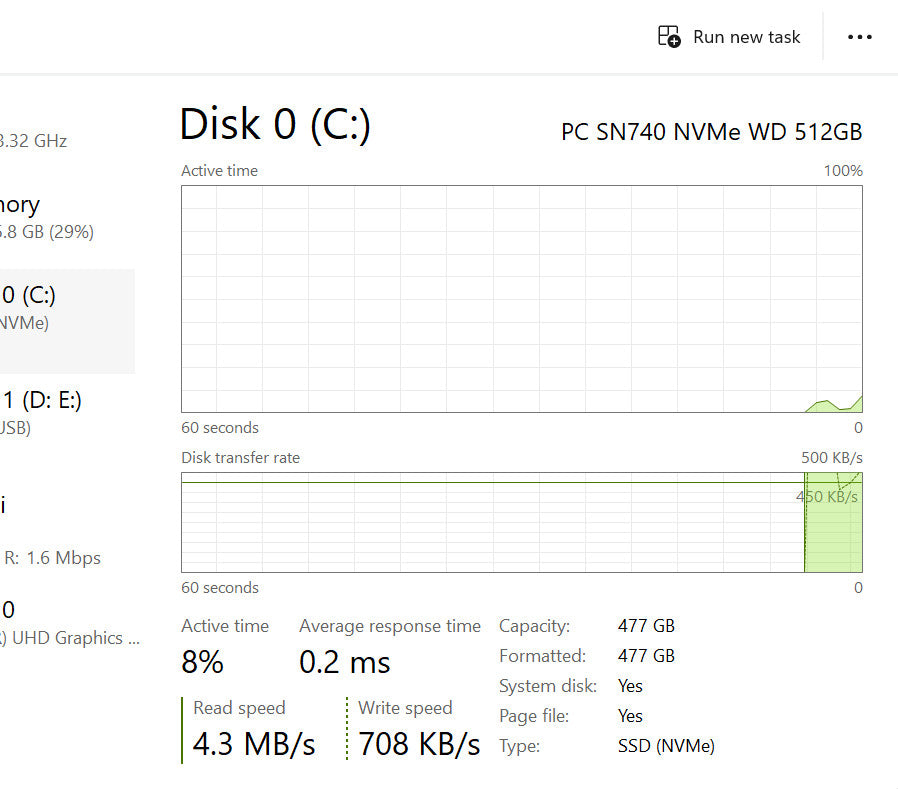Click the 4.3 MB/s read speed value

tap(254, 744)
